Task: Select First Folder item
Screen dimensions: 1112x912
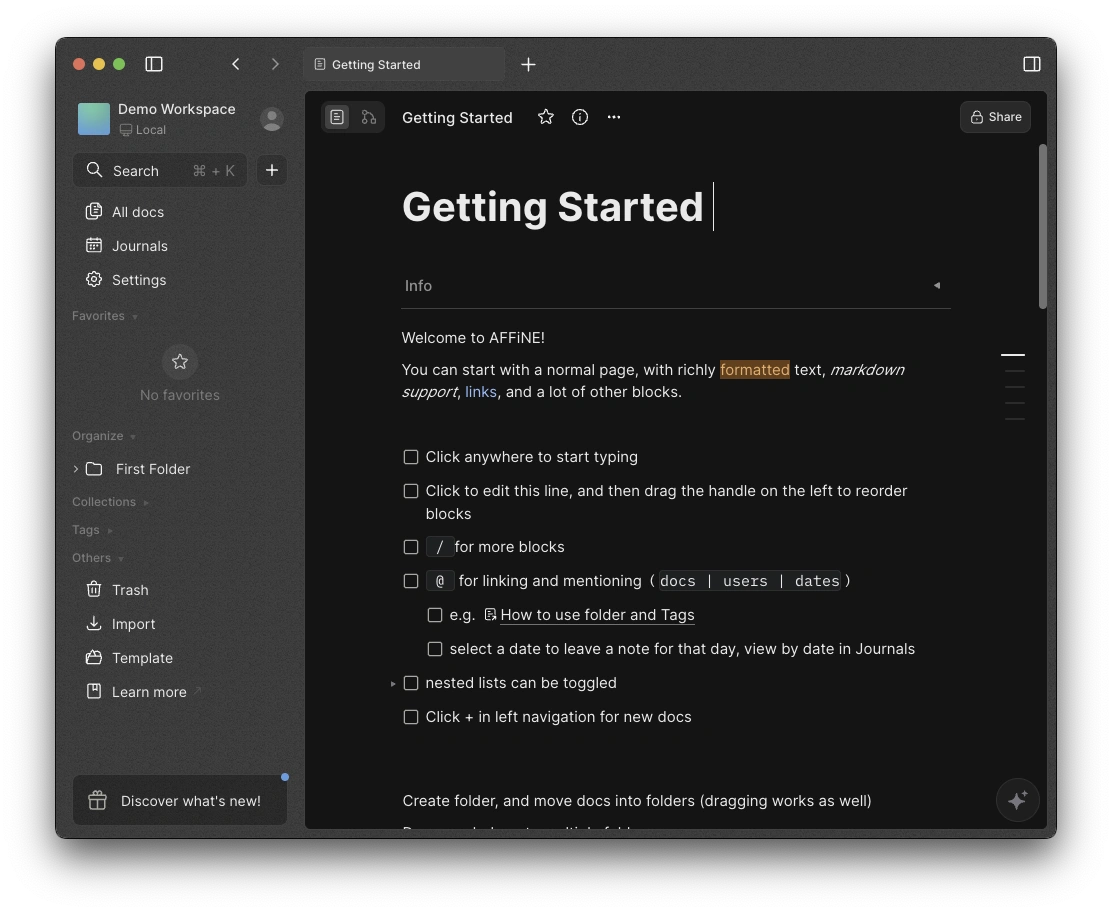Action: 152,469
